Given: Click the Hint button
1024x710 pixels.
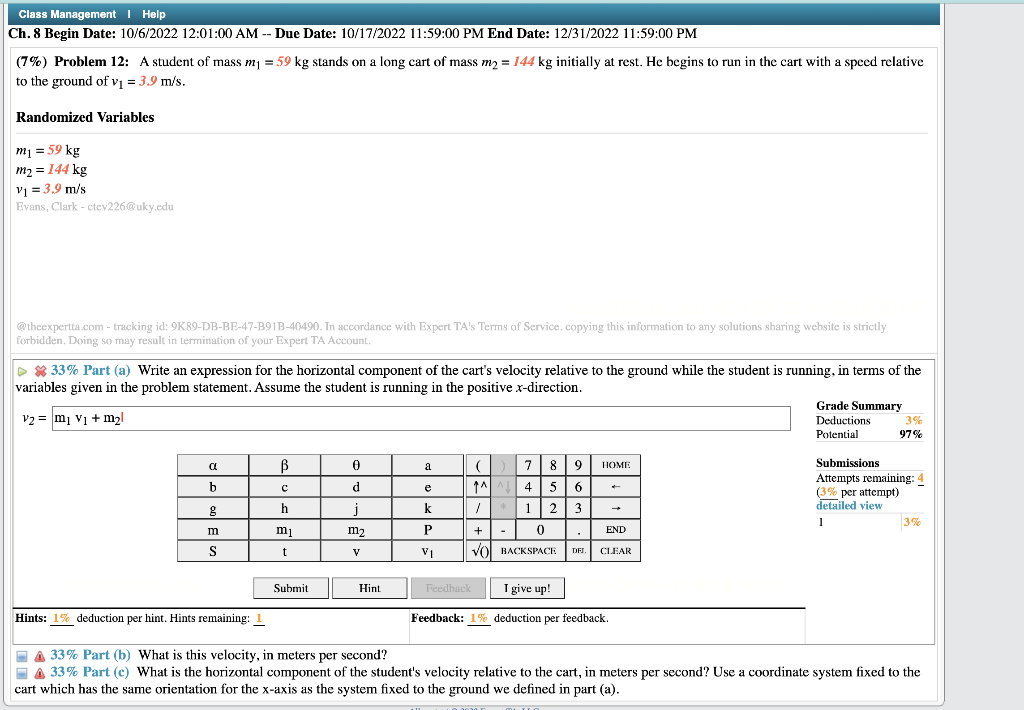Looking at the screenshot, I should click(x=369, y=588).
